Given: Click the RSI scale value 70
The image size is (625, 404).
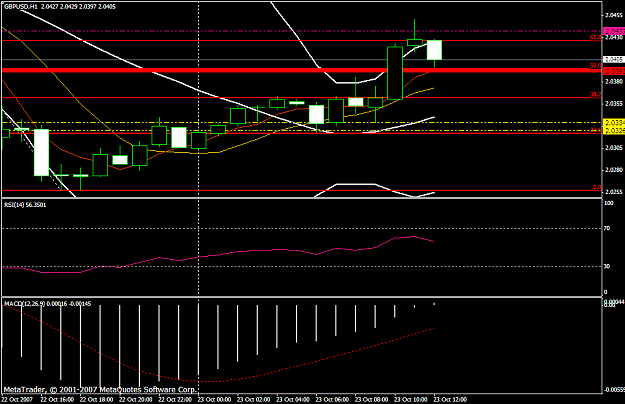Looking at the screenshot, I should 607,229.
